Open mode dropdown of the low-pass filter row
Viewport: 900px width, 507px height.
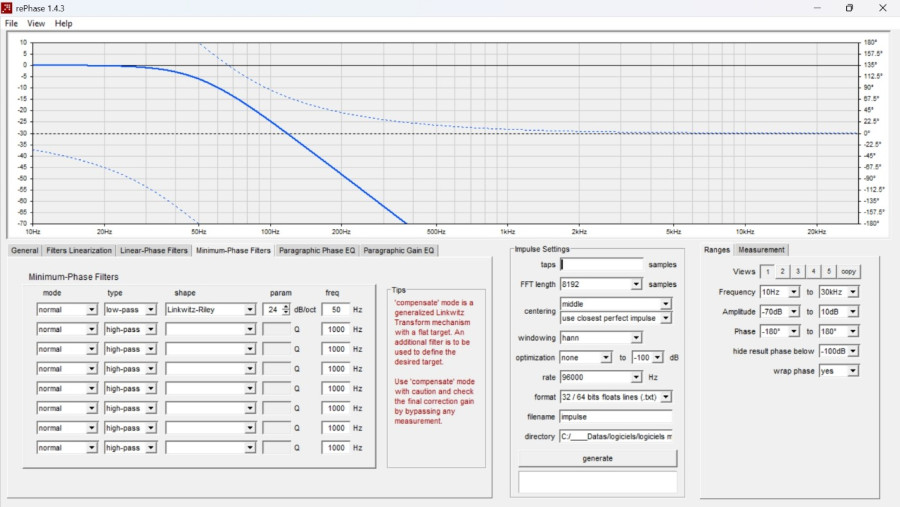[x=67, y=309]
